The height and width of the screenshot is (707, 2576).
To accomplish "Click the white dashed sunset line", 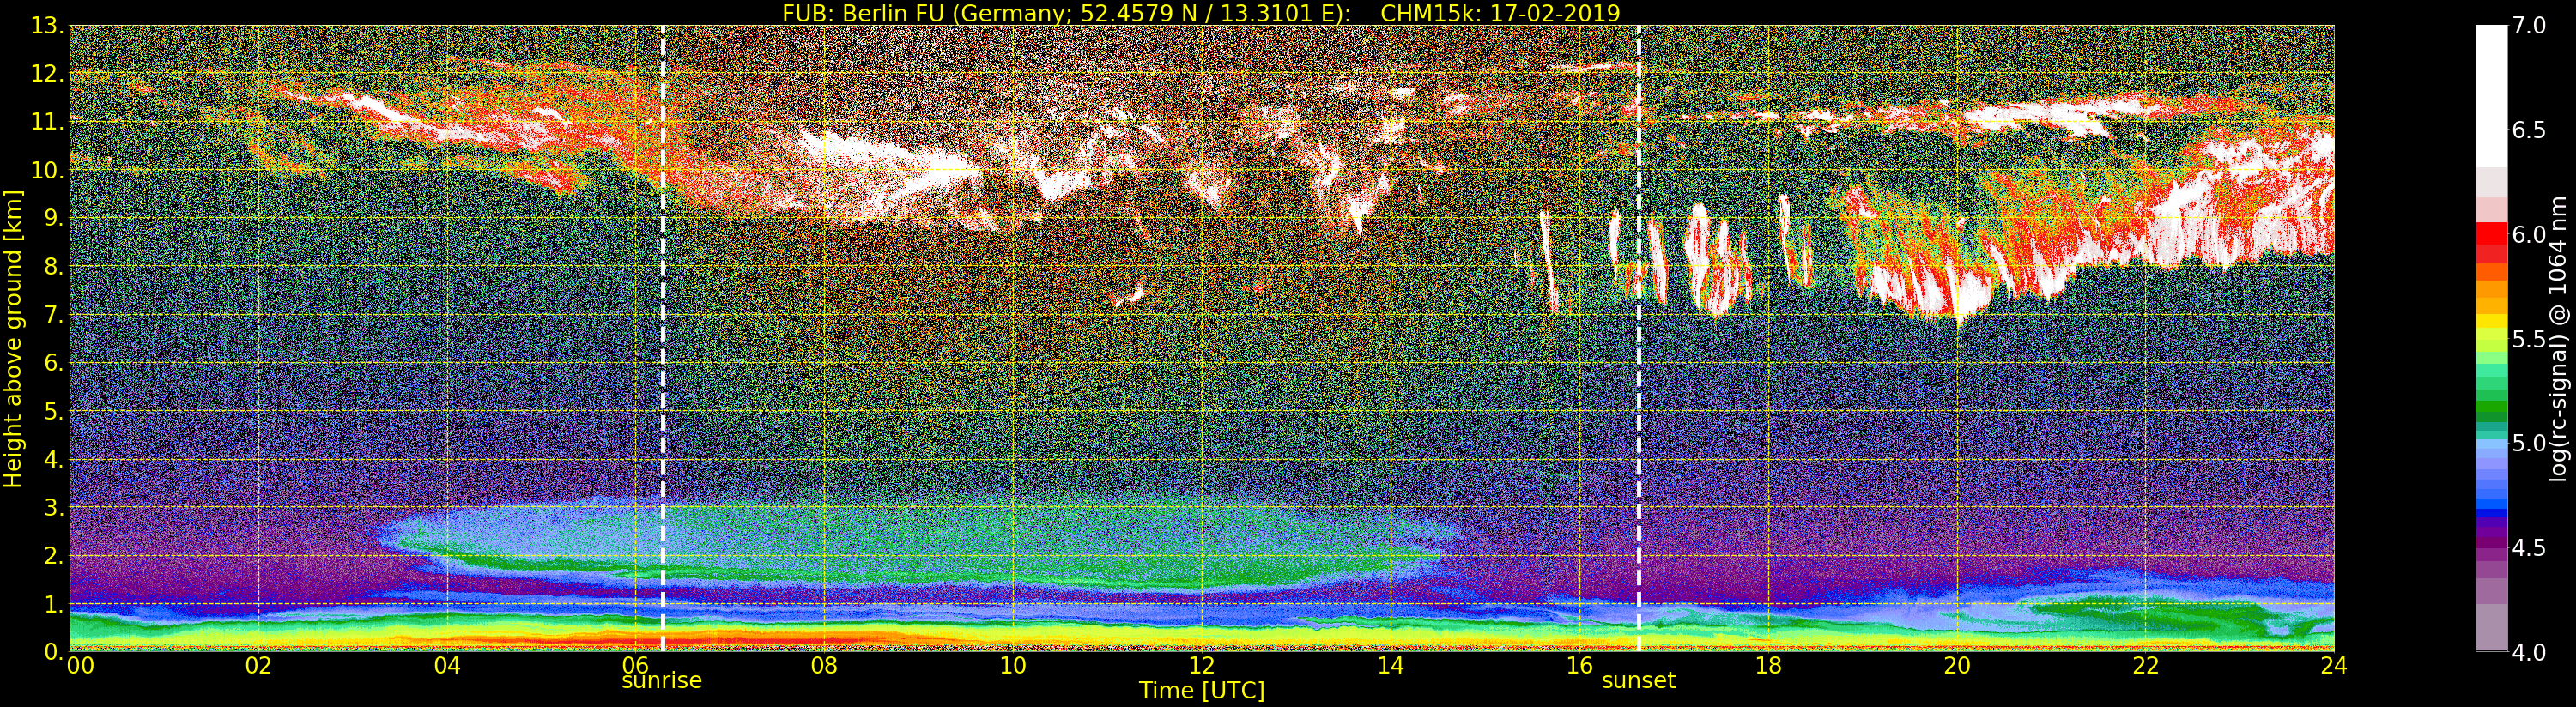I will tap(1639, 338).
